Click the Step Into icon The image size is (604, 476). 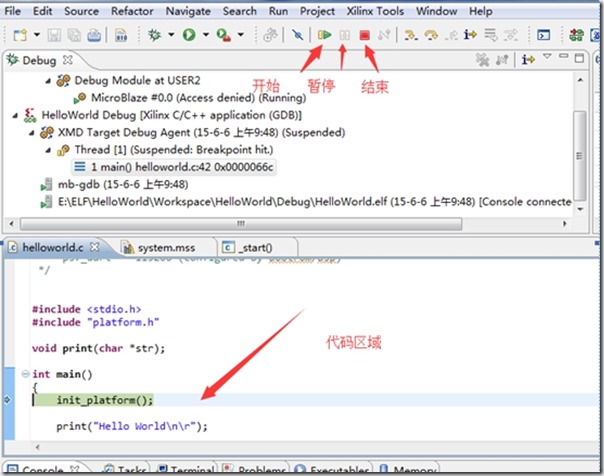coord(409,35)
